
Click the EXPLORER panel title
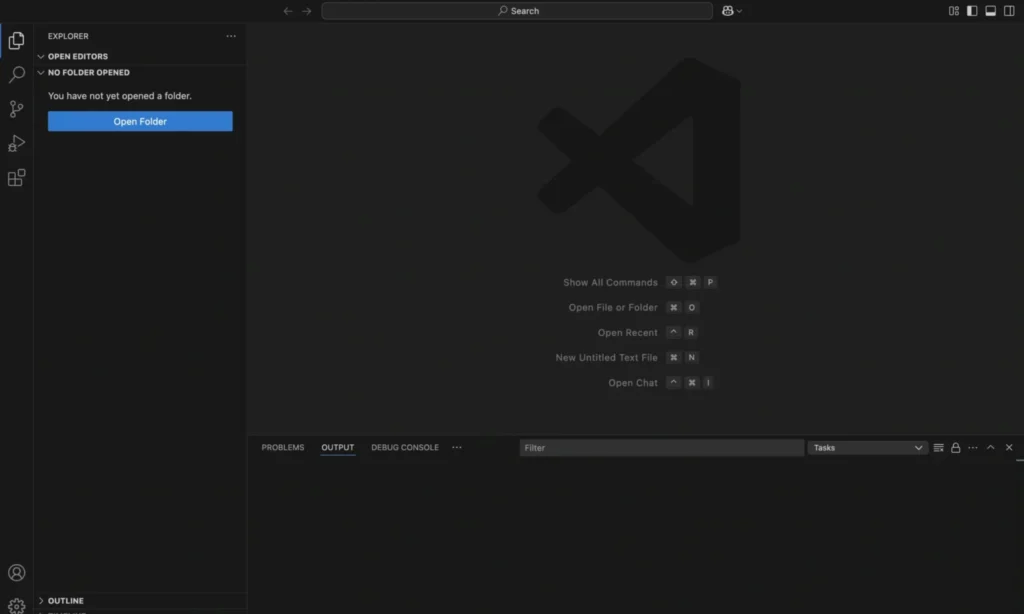pos(68,37)
